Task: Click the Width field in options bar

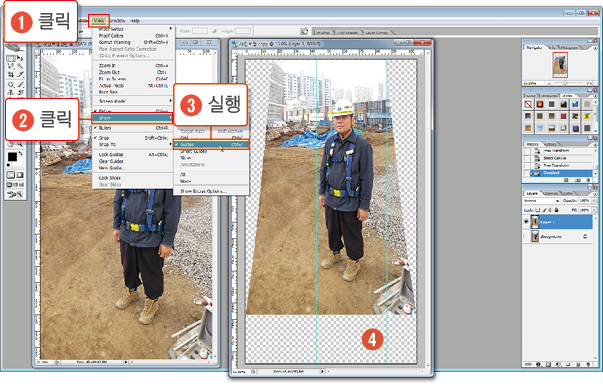Action: (200, 31)
